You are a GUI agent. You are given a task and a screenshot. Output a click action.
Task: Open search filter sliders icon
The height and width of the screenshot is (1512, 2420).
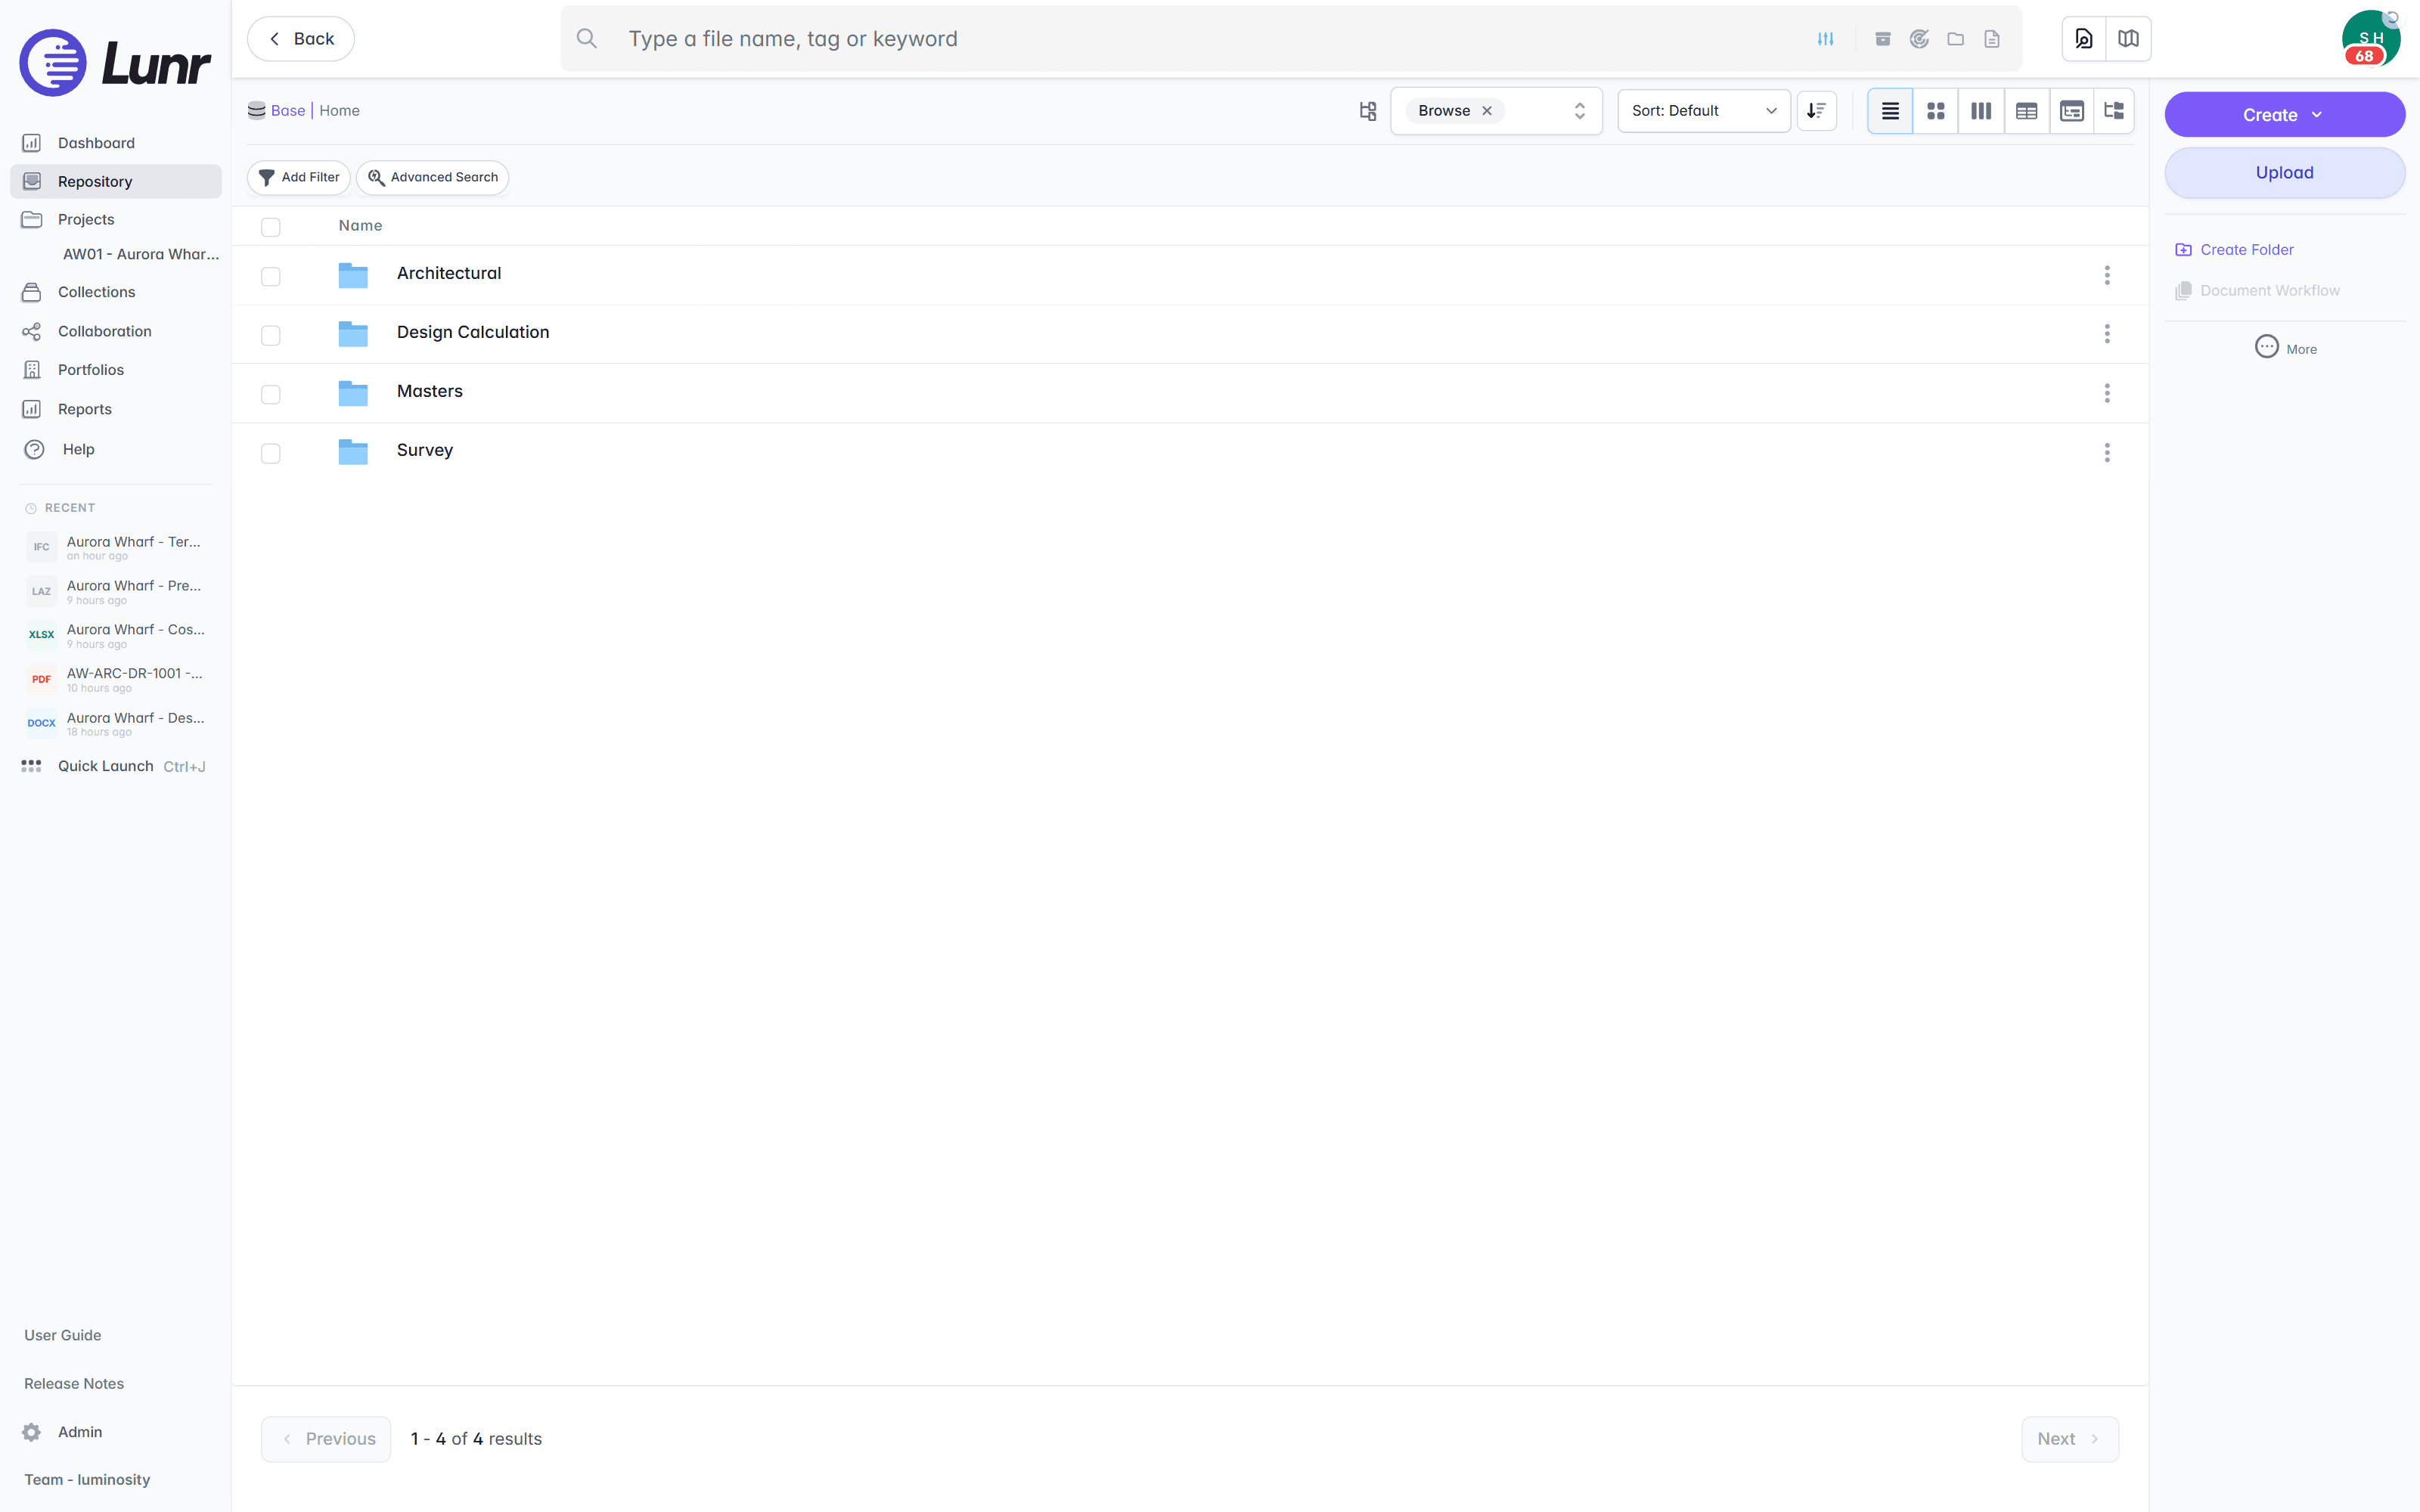[1825, 39]
